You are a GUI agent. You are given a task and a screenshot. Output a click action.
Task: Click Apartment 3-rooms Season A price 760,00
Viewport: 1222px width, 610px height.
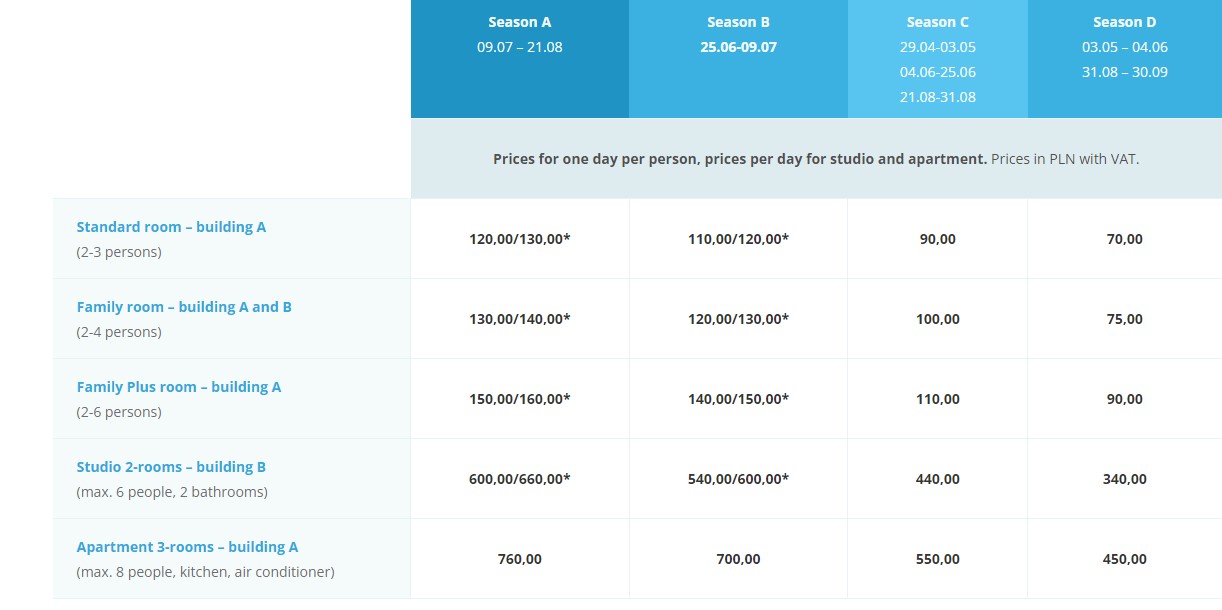coord(519,559)
